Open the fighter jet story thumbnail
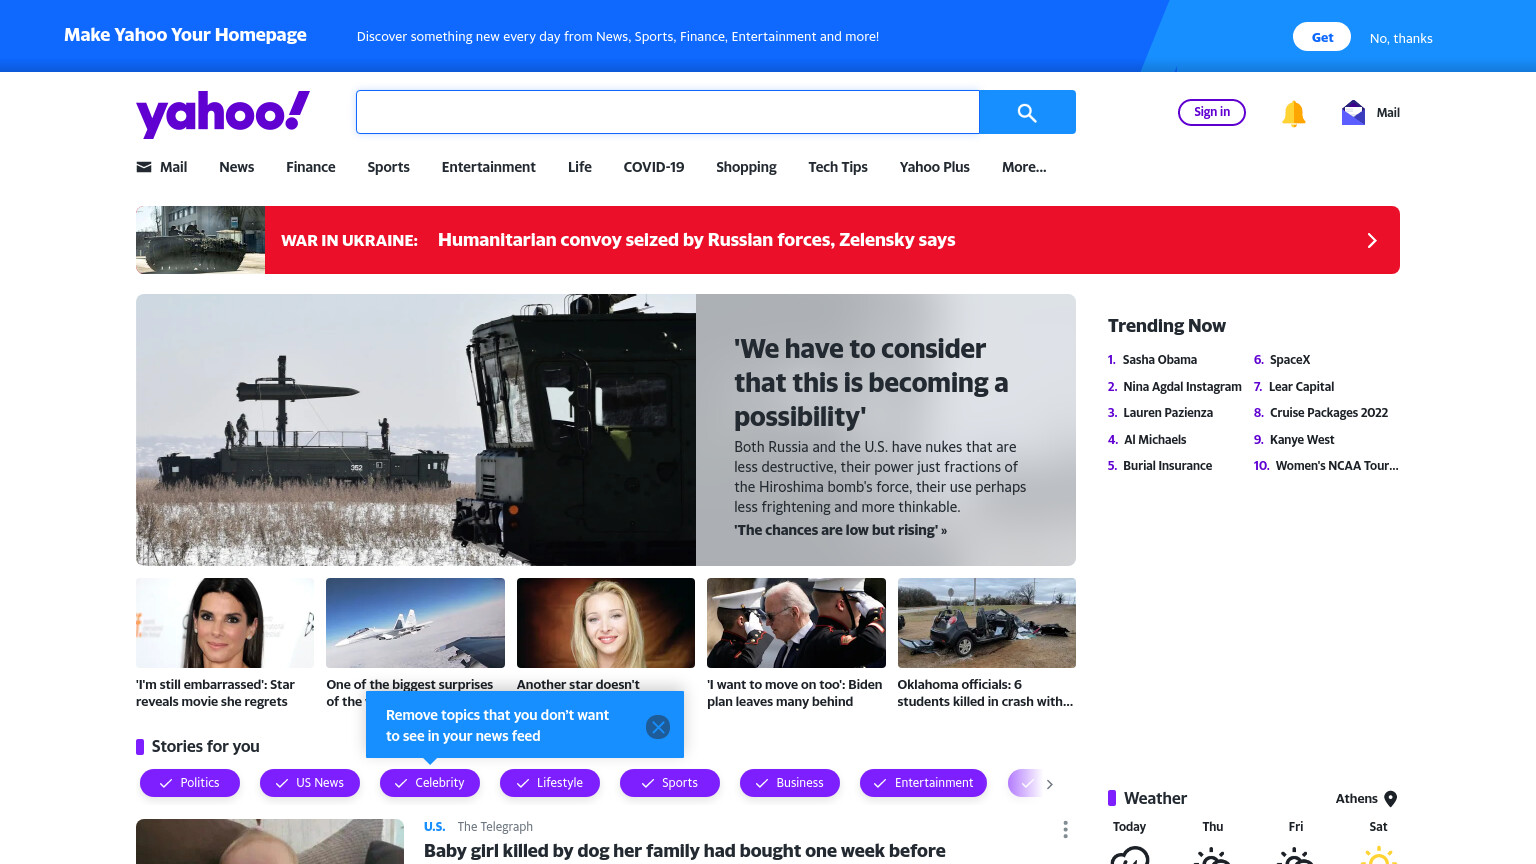 pos(416,623)
